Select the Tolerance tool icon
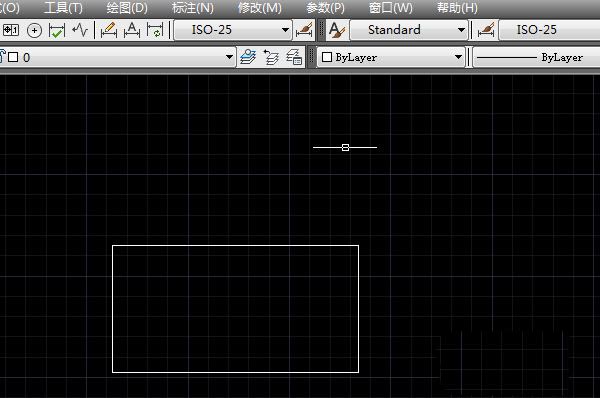Viewport: 600px width, 398px height. point(11,30)
